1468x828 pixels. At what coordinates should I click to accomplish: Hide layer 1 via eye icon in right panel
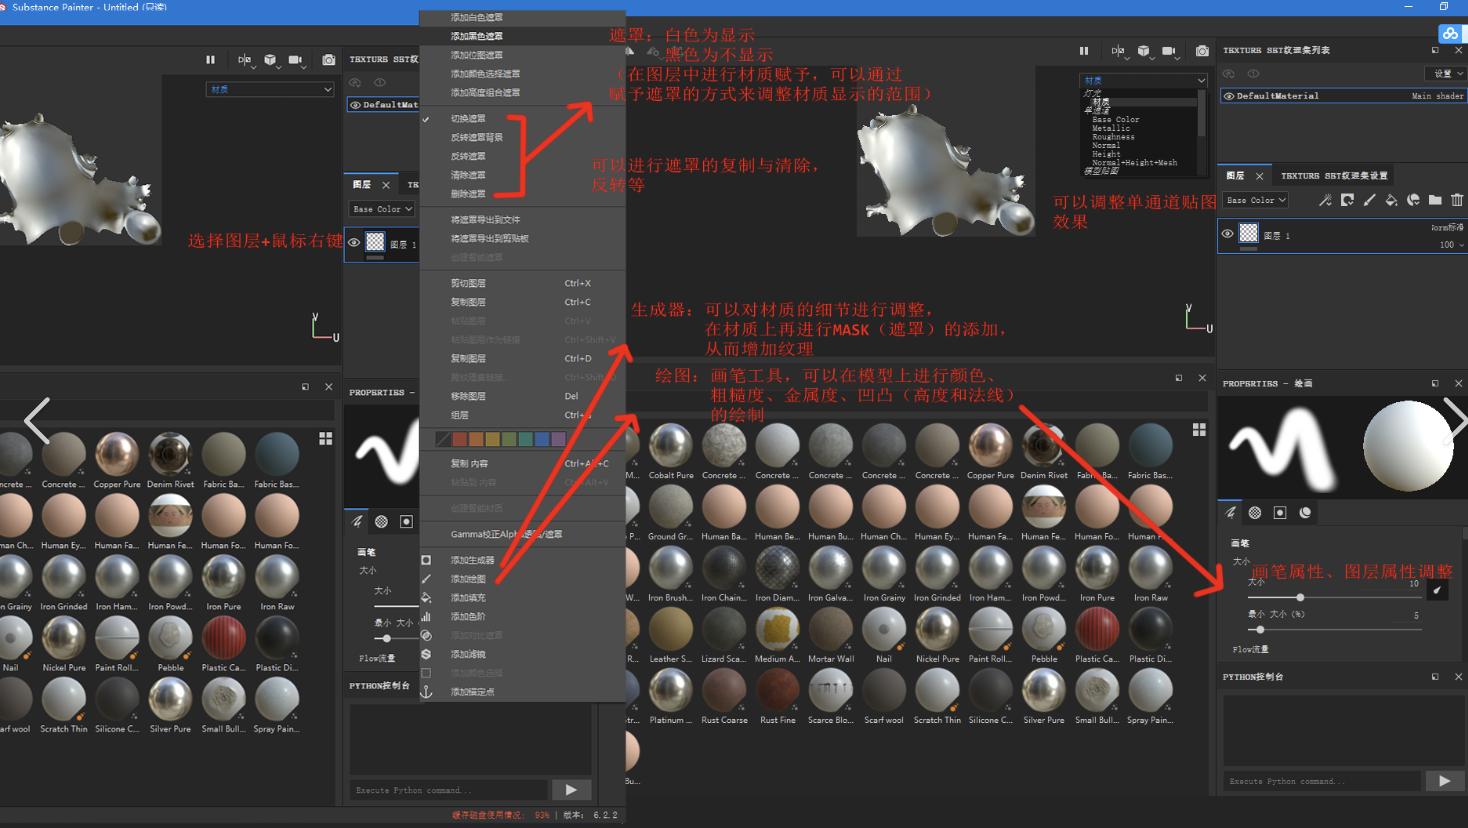coord(1228,234)
